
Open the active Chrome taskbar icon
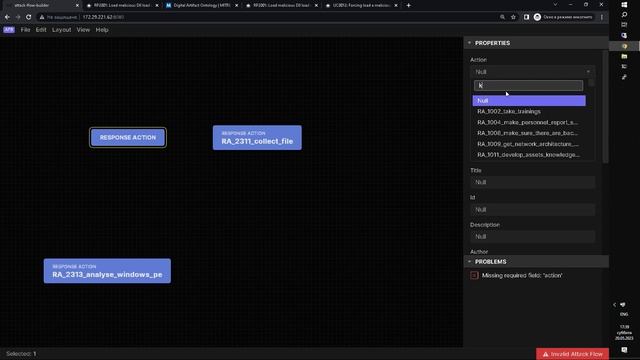[x=624, y=46]
